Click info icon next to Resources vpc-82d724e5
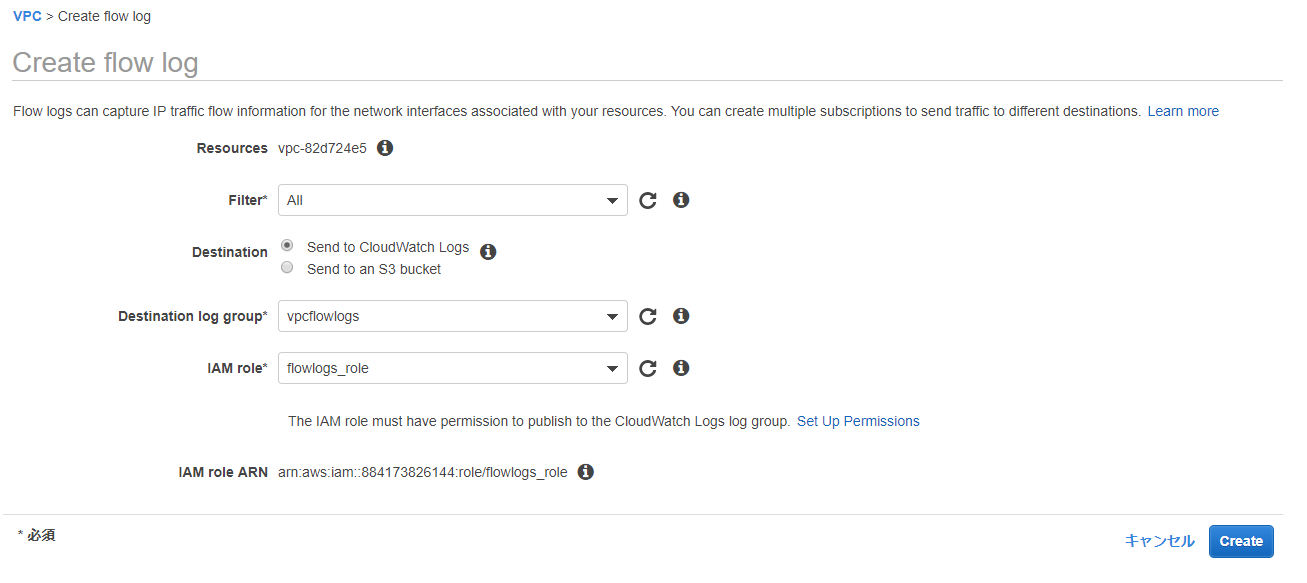This screenshot has width=1307, height=583. pos(385,148)
